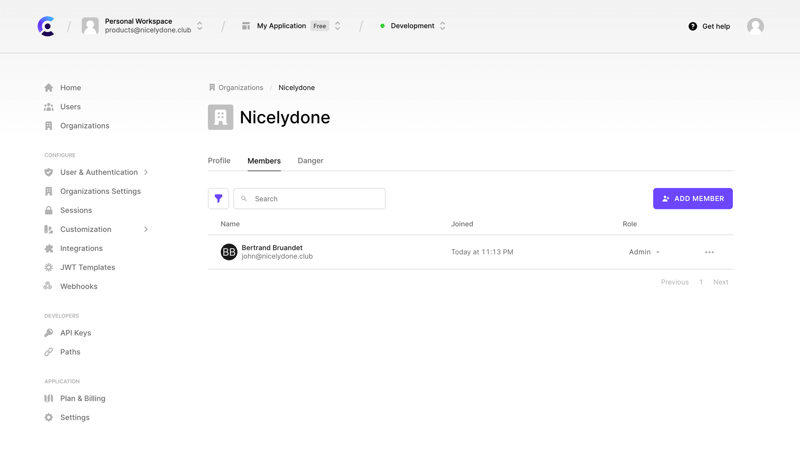Click the User & Authentication shield icon
The height and width of the screenshot is (459, 800).
pos(48,172)
